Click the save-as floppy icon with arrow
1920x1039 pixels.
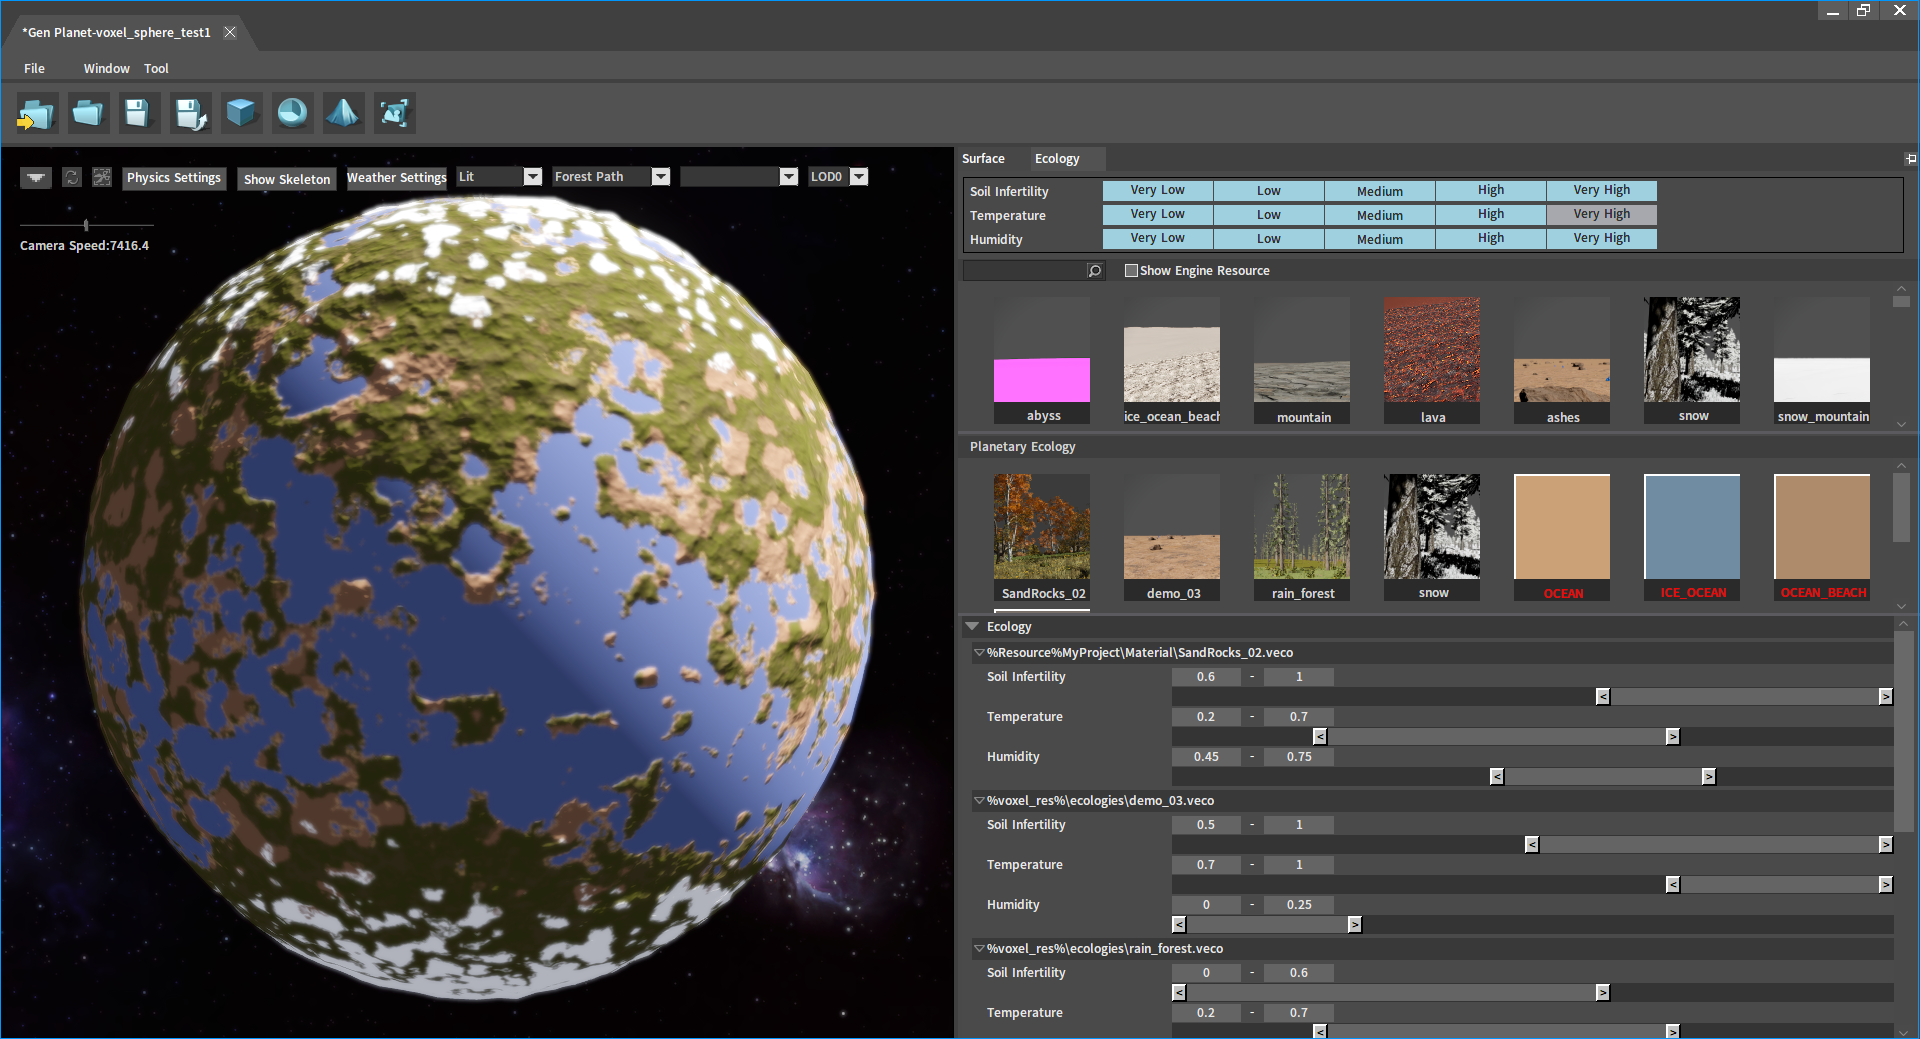click(x=190, y=113)
